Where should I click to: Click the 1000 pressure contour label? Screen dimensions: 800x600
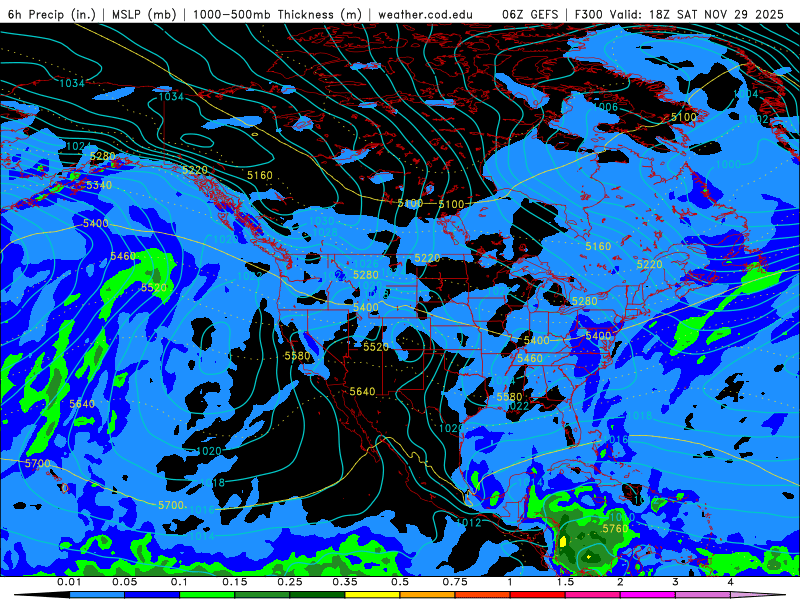pos(728,164)
